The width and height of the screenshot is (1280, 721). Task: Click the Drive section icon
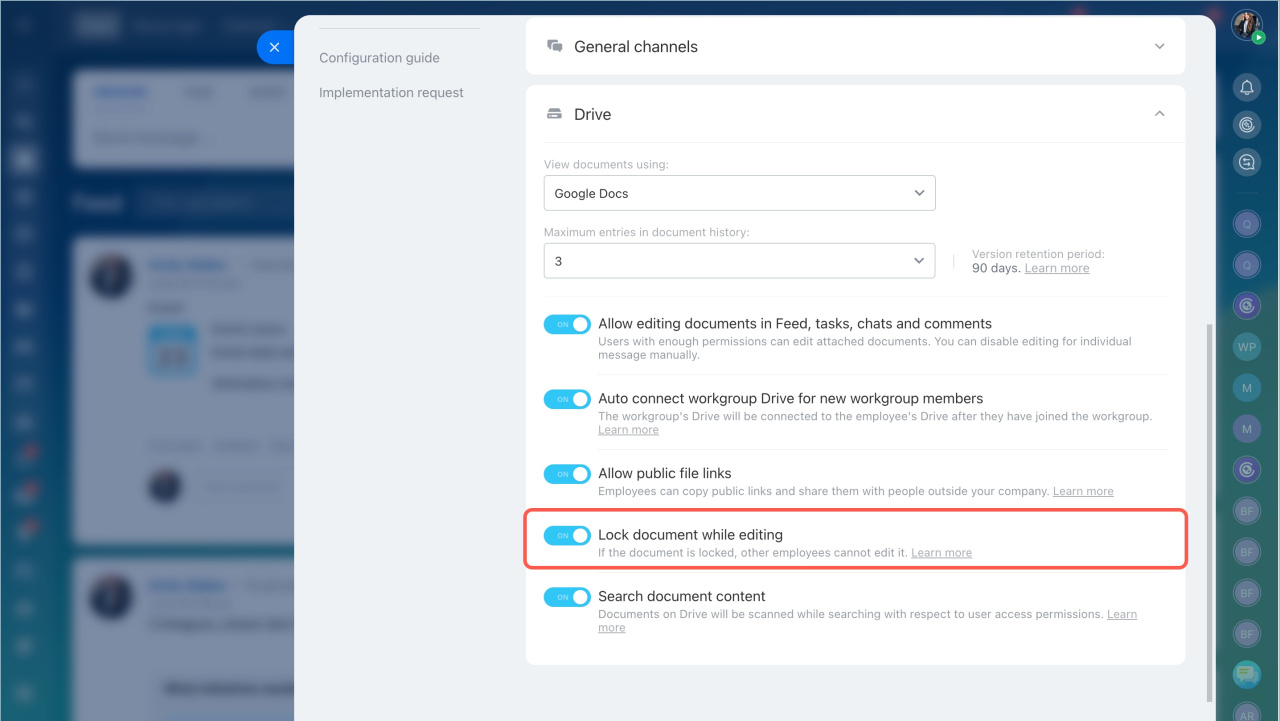[x=555, y=114]
